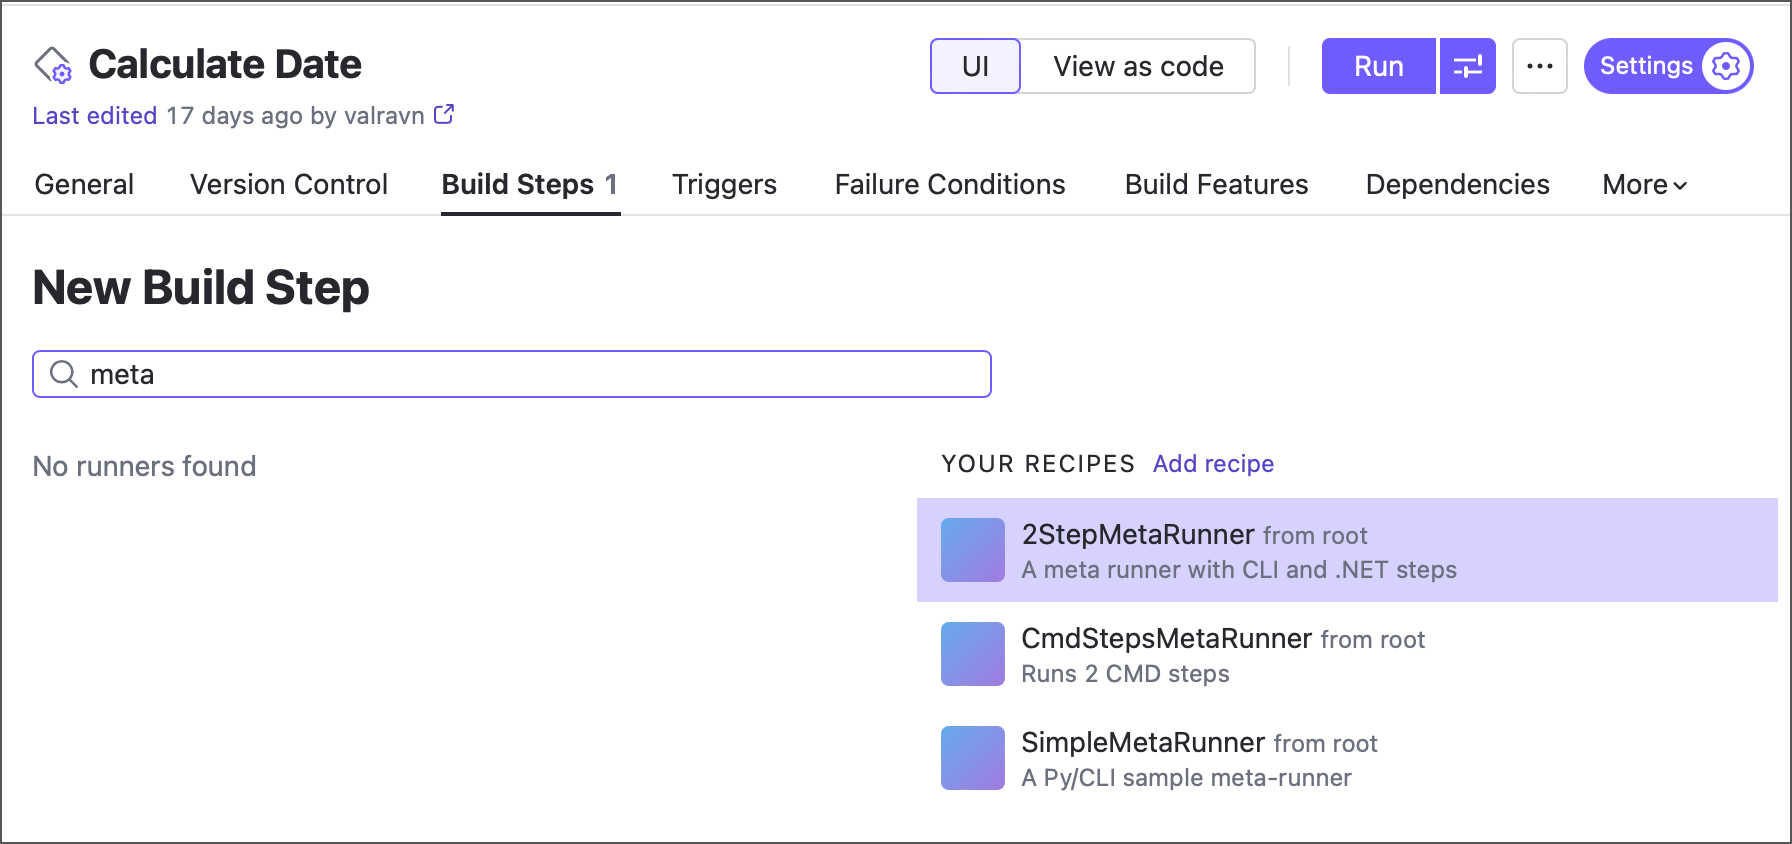Select the SimpleMetaRunner recipe icon
The height and width of the screenshot is (844, 1792).
click(x=971, y=758)
